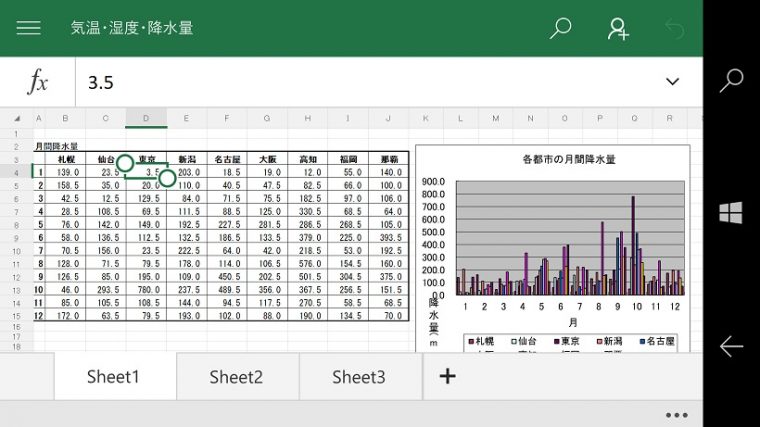Open the hamburger navigation menu
Image resolution: width=760 pixels, height=427 pixels.
(29, 28)
